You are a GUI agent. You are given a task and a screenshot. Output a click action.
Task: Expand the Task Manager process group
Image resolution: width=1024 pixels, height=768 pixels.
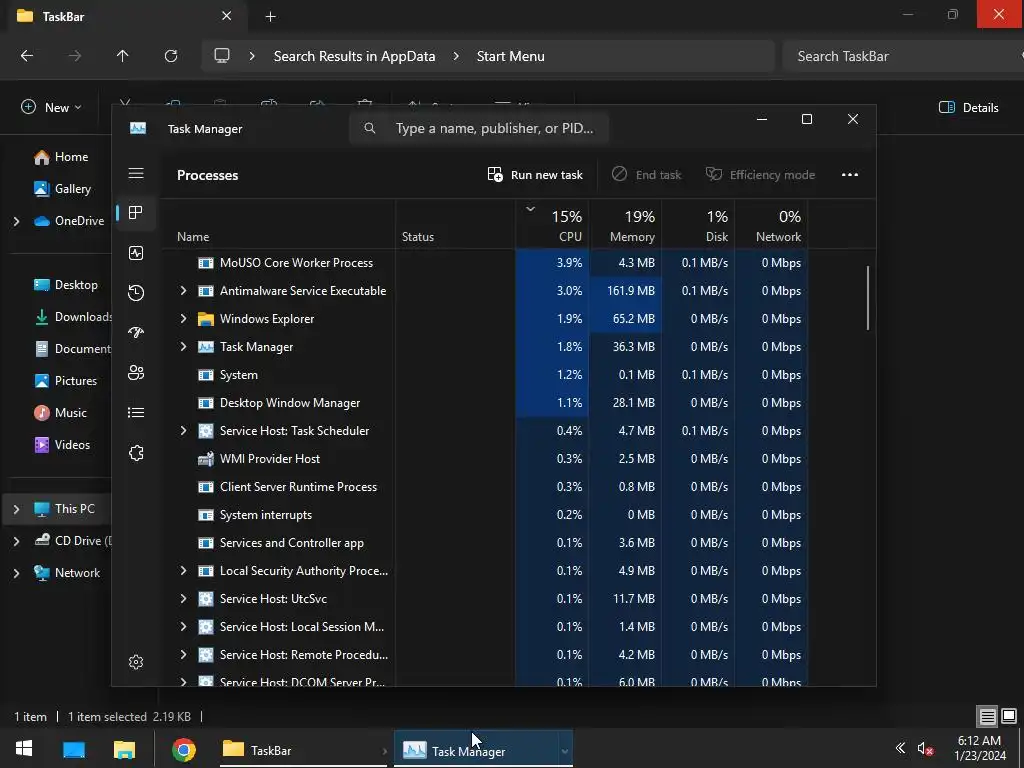point(184,347)
